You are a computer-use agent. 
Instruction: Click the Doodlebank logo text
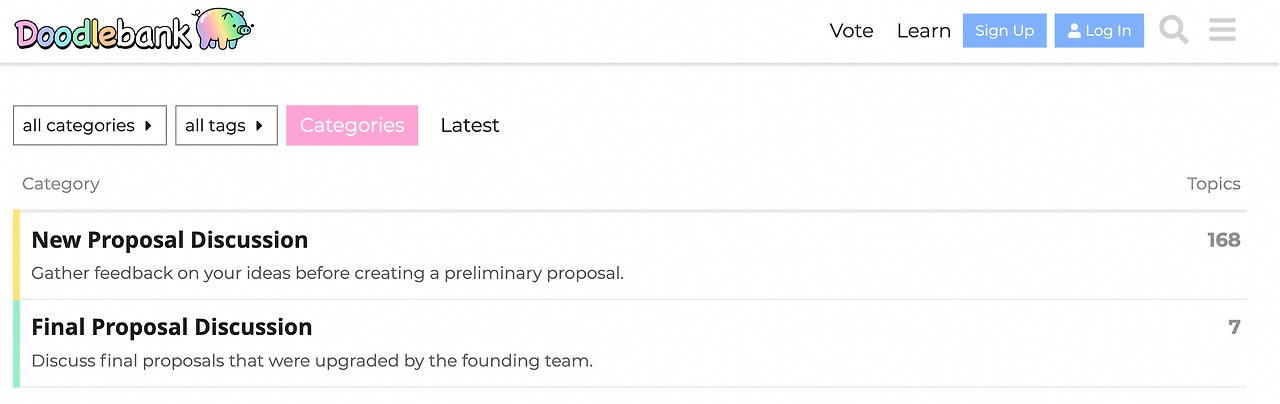point(102,33)
